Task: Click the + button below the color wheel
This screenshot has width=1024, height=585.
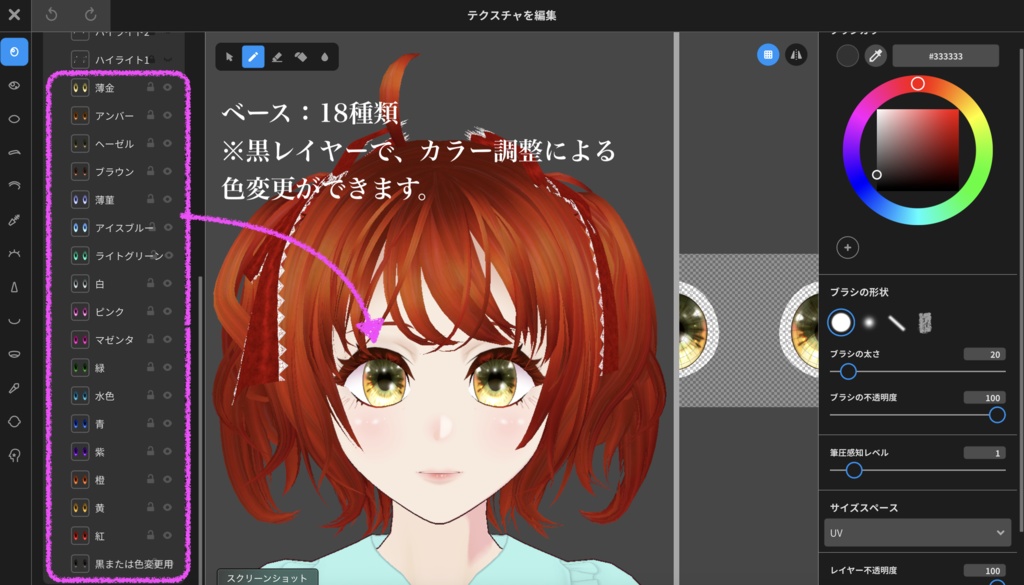Action: 848,246
